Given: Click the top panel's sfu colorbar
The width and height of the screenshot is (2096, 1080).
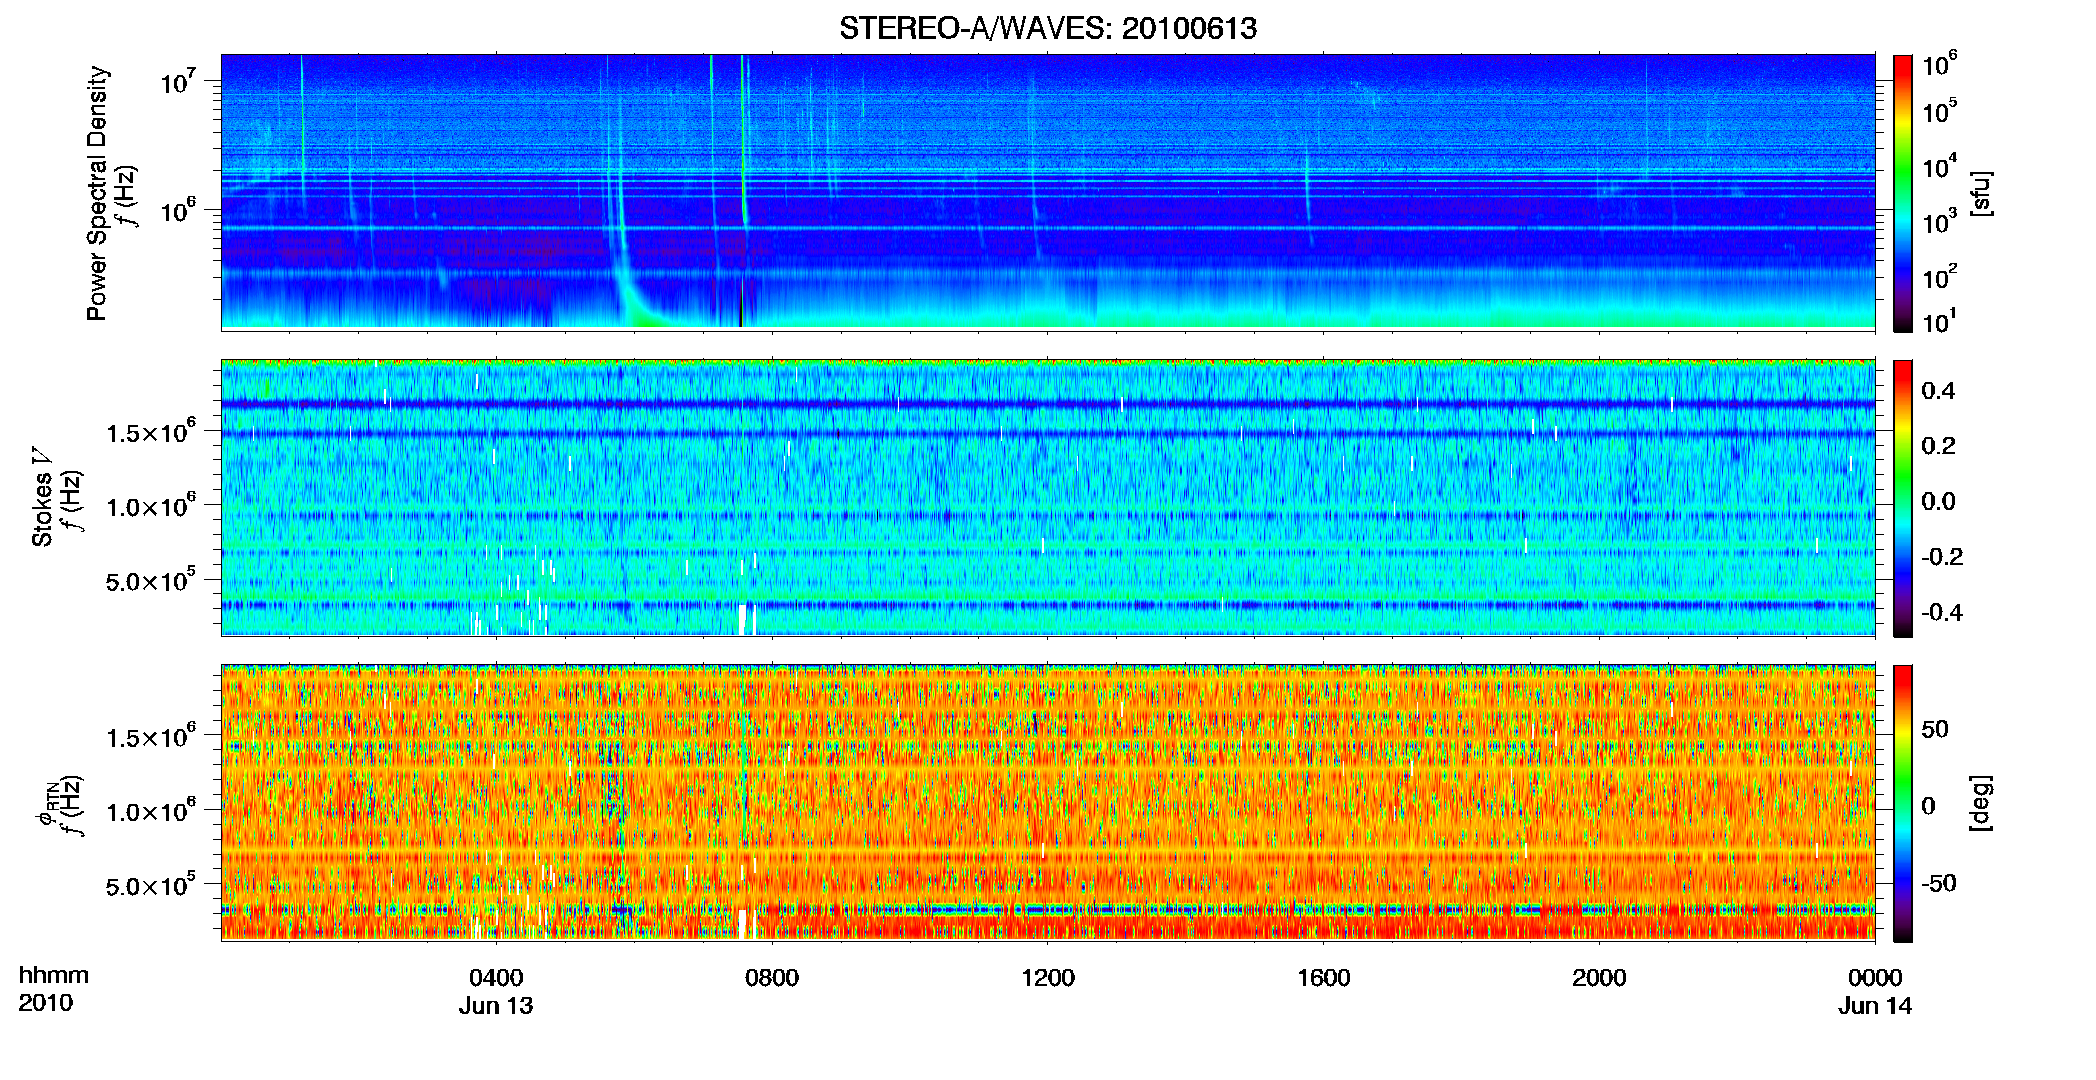Looking at the screenshot, I should (1902, 193).
